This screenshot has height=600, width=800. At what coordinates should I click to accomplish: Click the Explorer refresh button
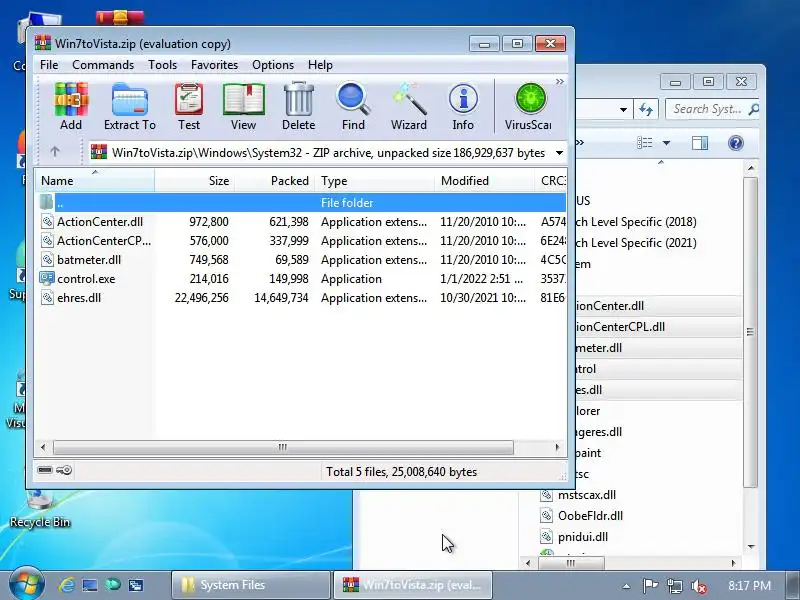[646, 109]
